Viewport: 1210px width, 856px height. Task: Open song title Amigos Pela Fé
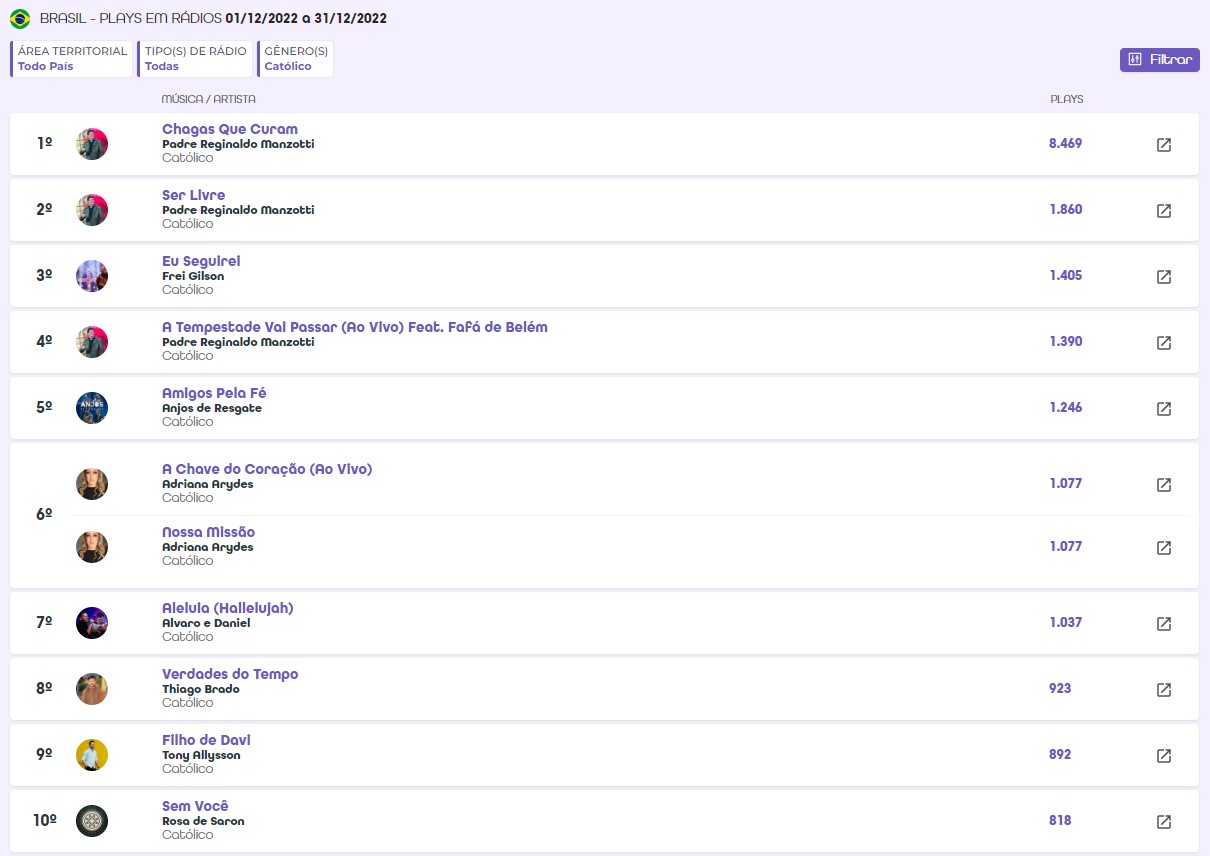click(214, 393)
